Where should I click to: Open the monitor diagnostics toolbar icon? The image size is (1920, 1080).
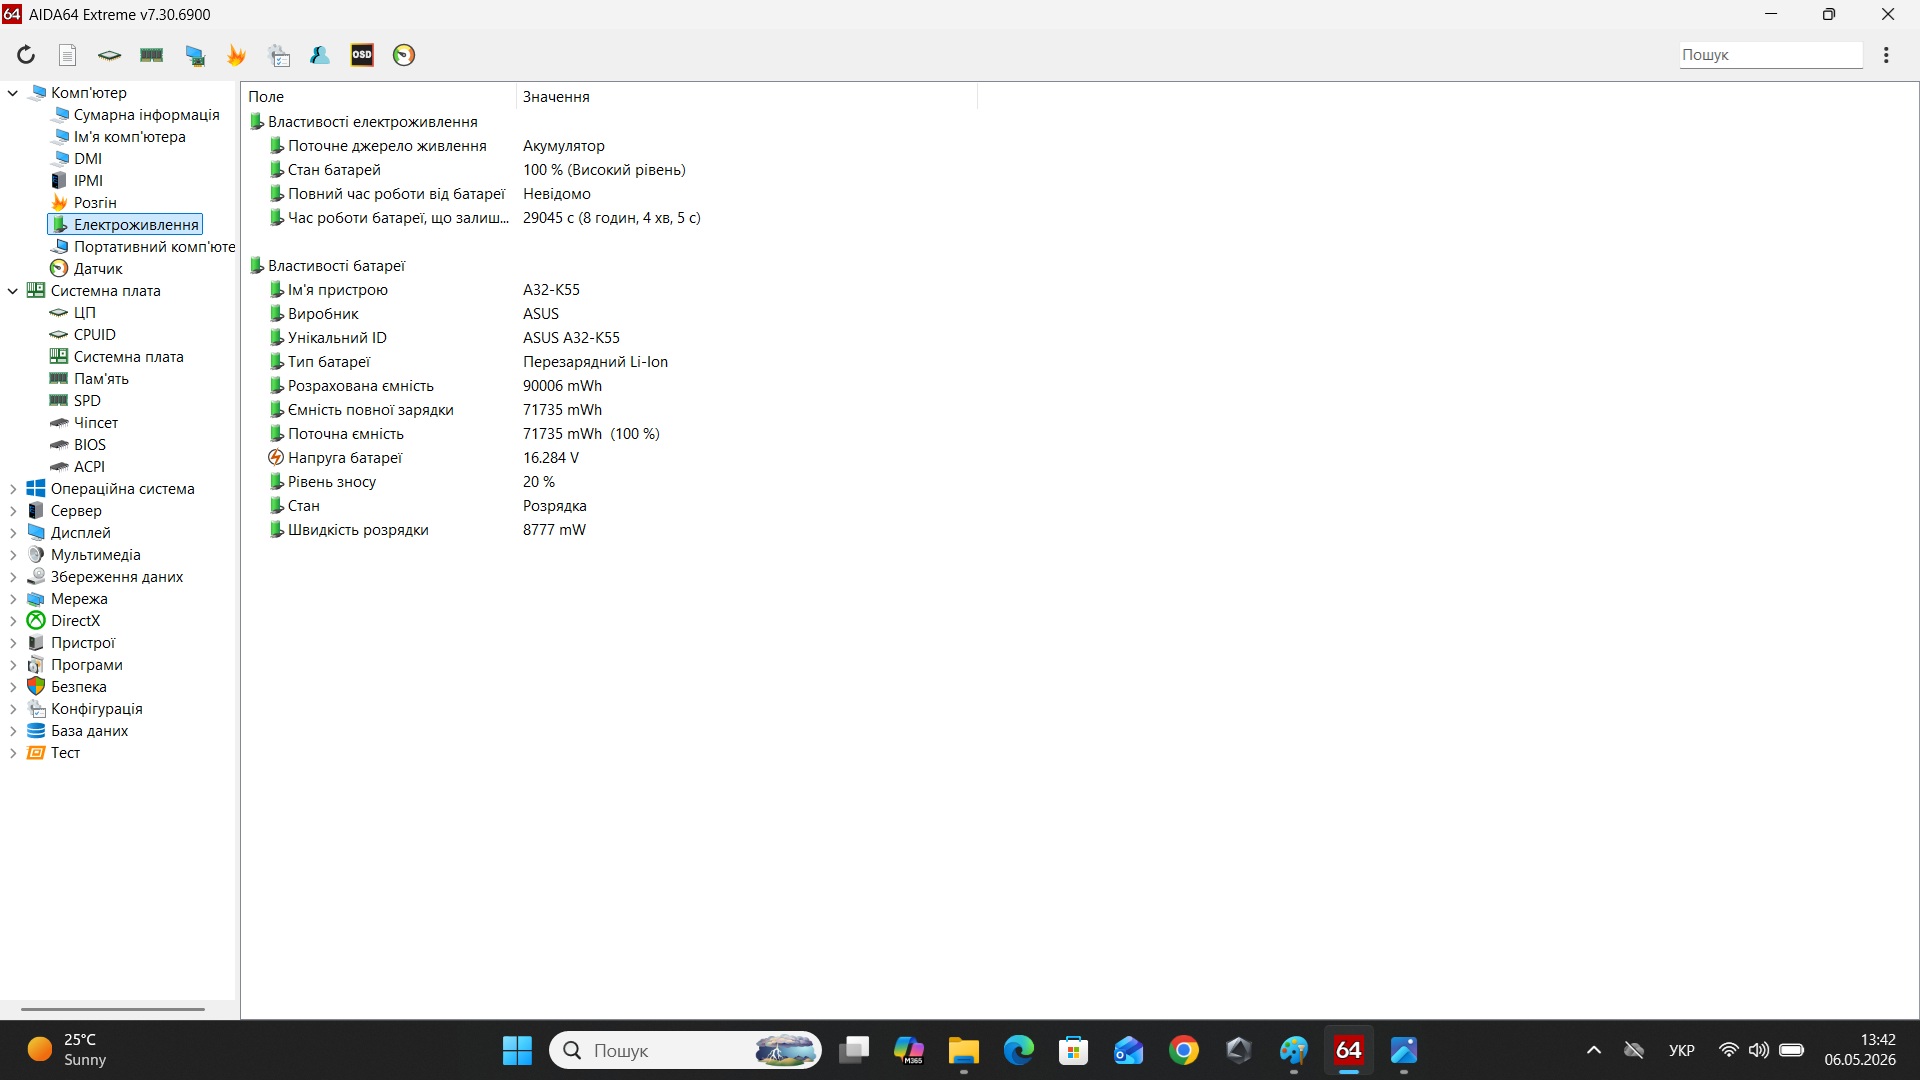click(x=195, y=55)
